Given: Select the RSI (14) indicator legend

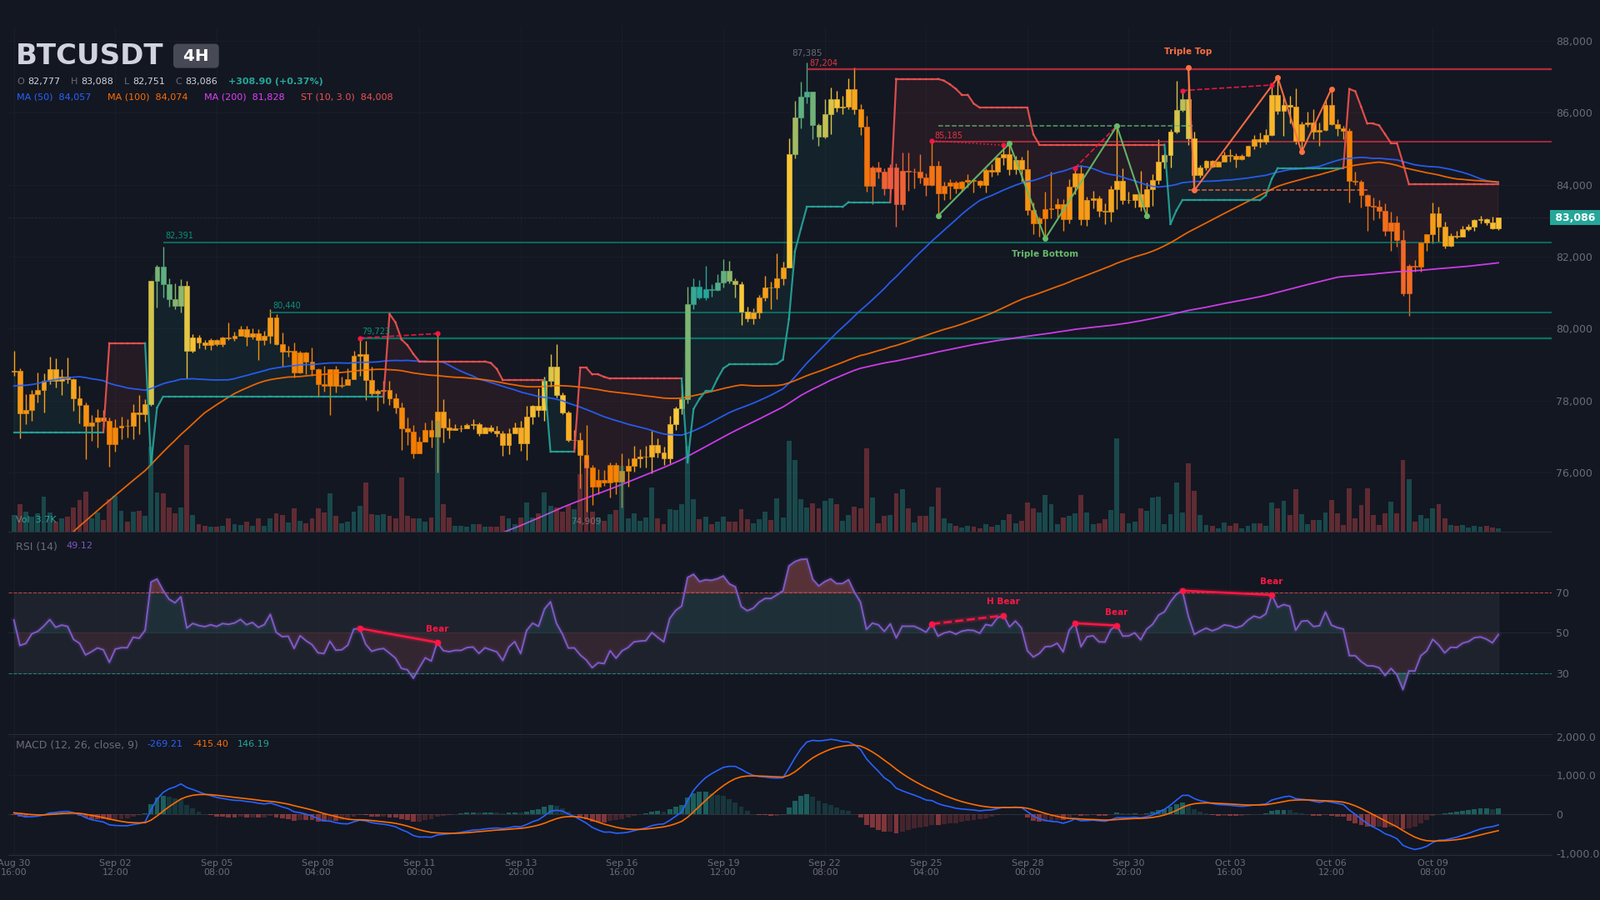Looking at the screenshot, I should click(x=54, y=546).
